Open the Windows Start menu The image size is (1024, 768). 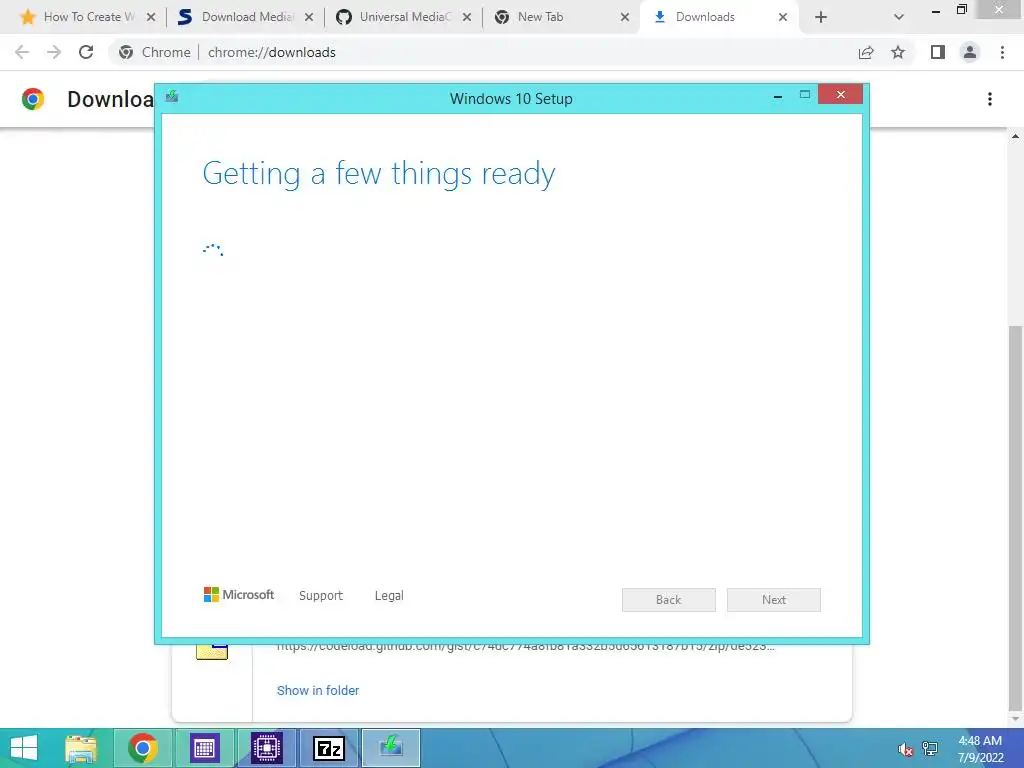24,748
